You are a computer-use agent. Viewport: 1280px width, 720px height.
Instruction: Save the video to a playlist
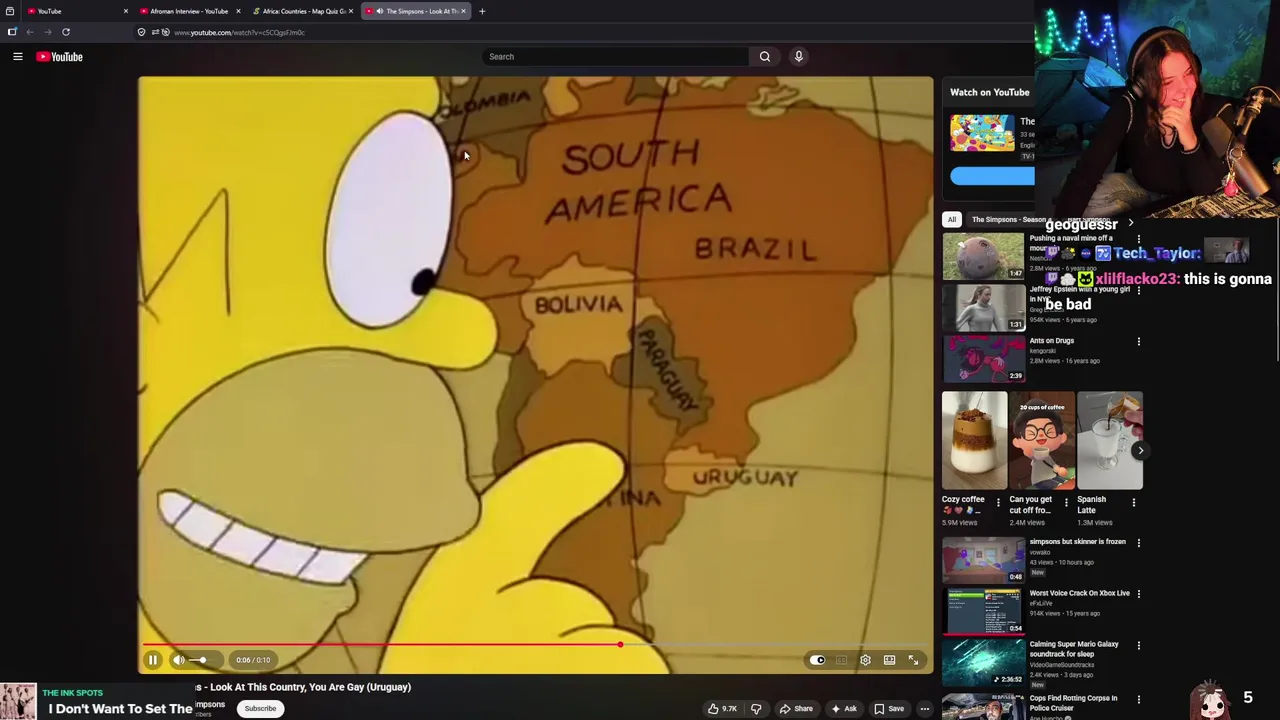[x=889, y=709]
